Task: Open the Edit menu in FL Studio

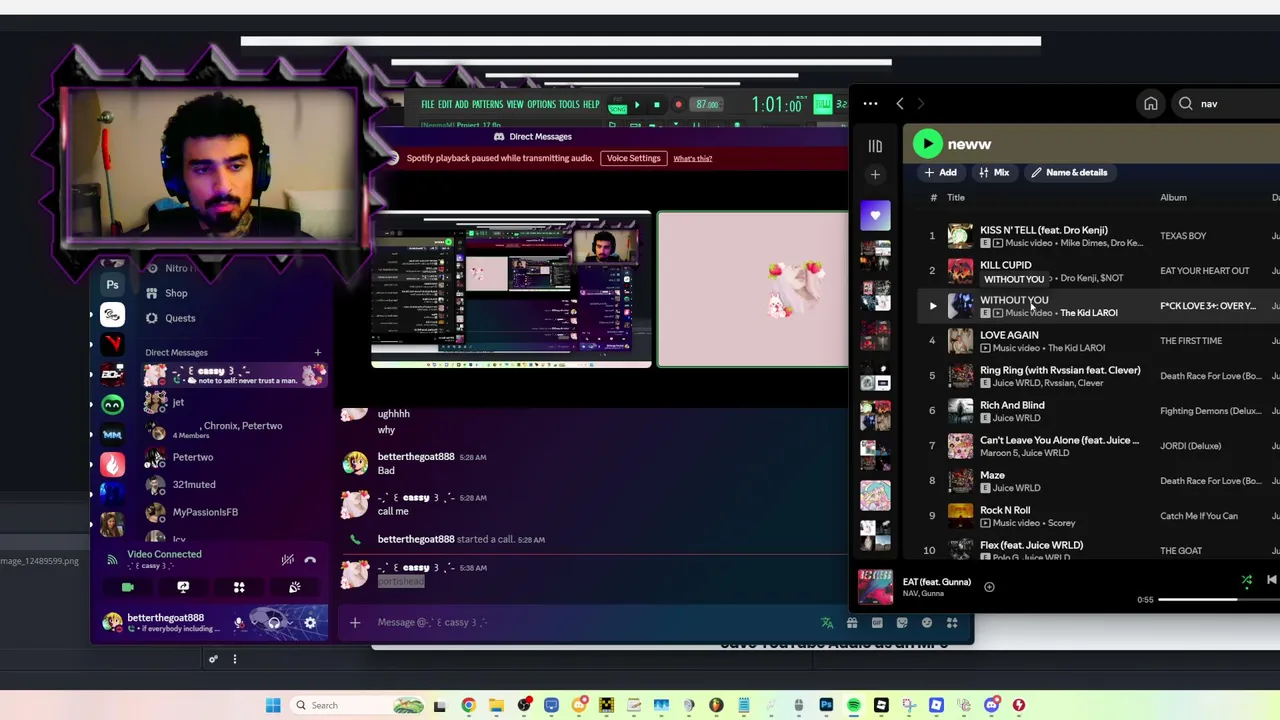Action: 445,105
